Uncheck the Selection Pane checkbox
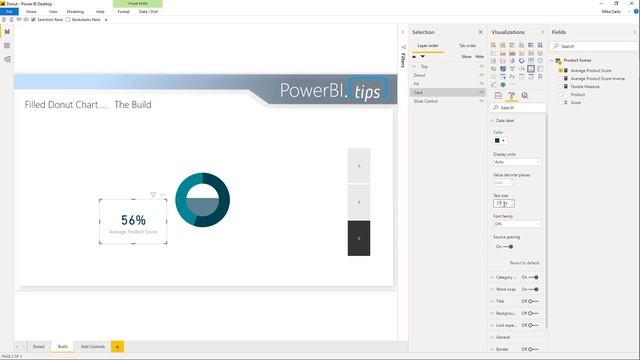The height and width of the screenshot is (360, 640). [x=33, y=19]
